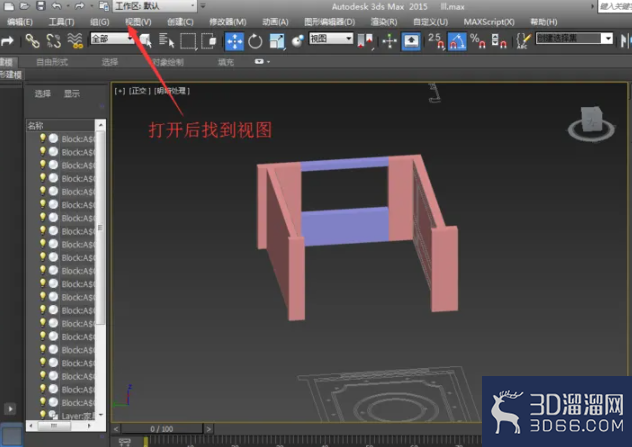Screen dimensions: 632x447
Task: Redo using the quick access bar arrow
Action: point(80,6)
